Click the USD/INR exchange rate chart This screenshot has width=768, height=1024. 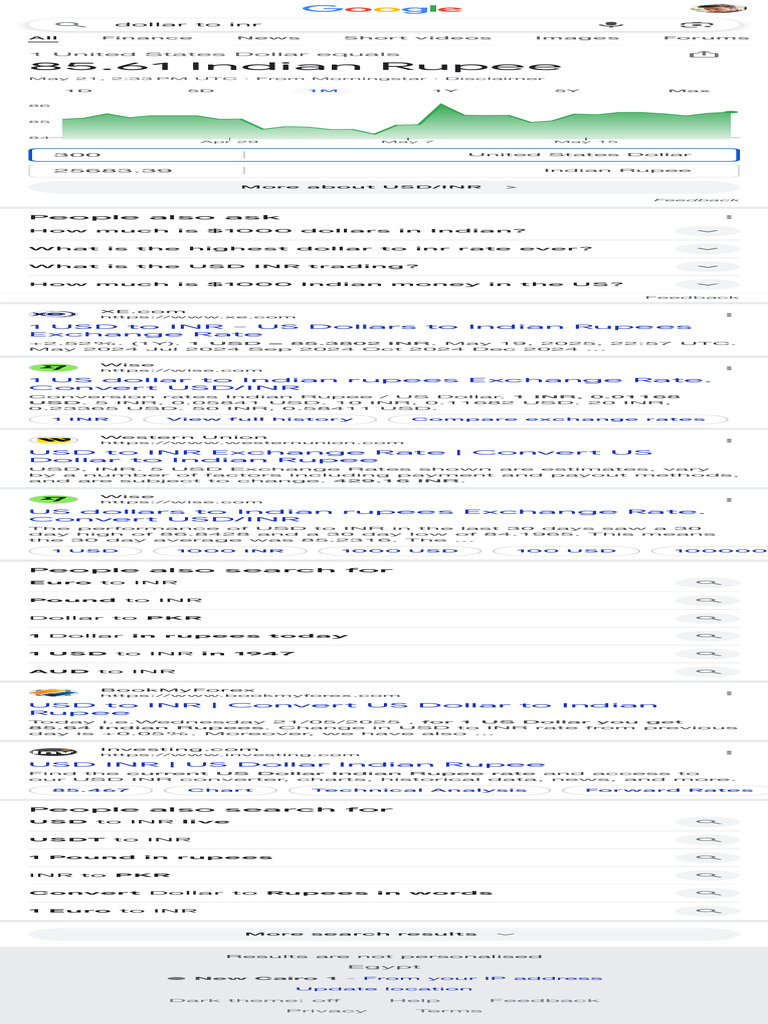[400, 121]
